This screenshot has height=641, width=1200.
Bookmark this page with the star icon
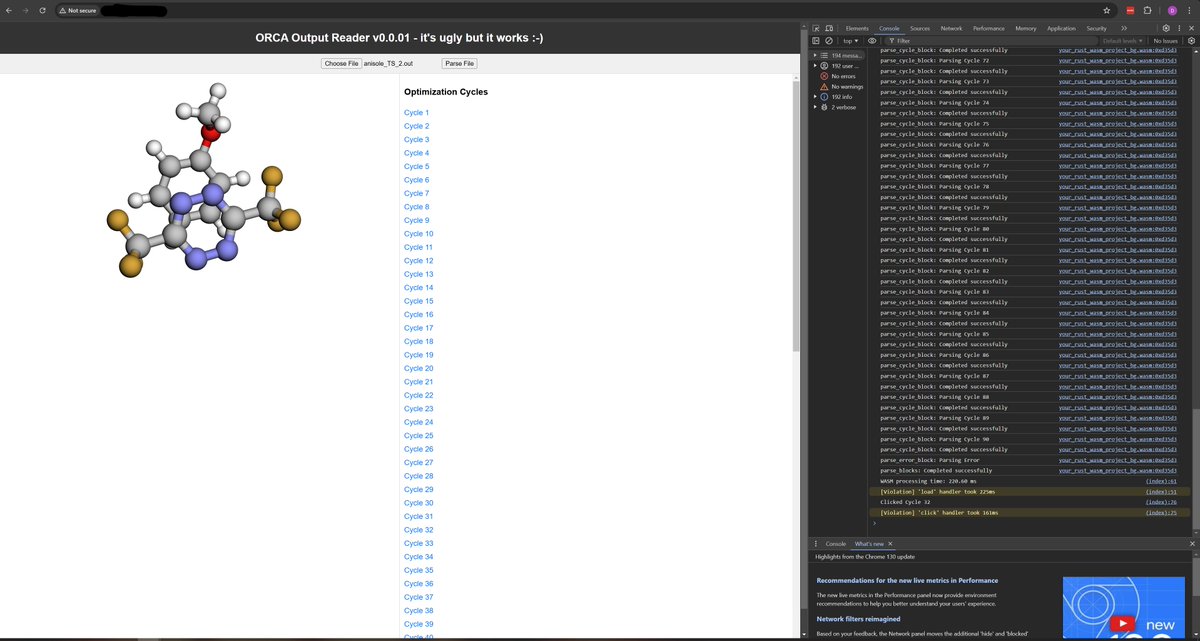click(1107, 10)
